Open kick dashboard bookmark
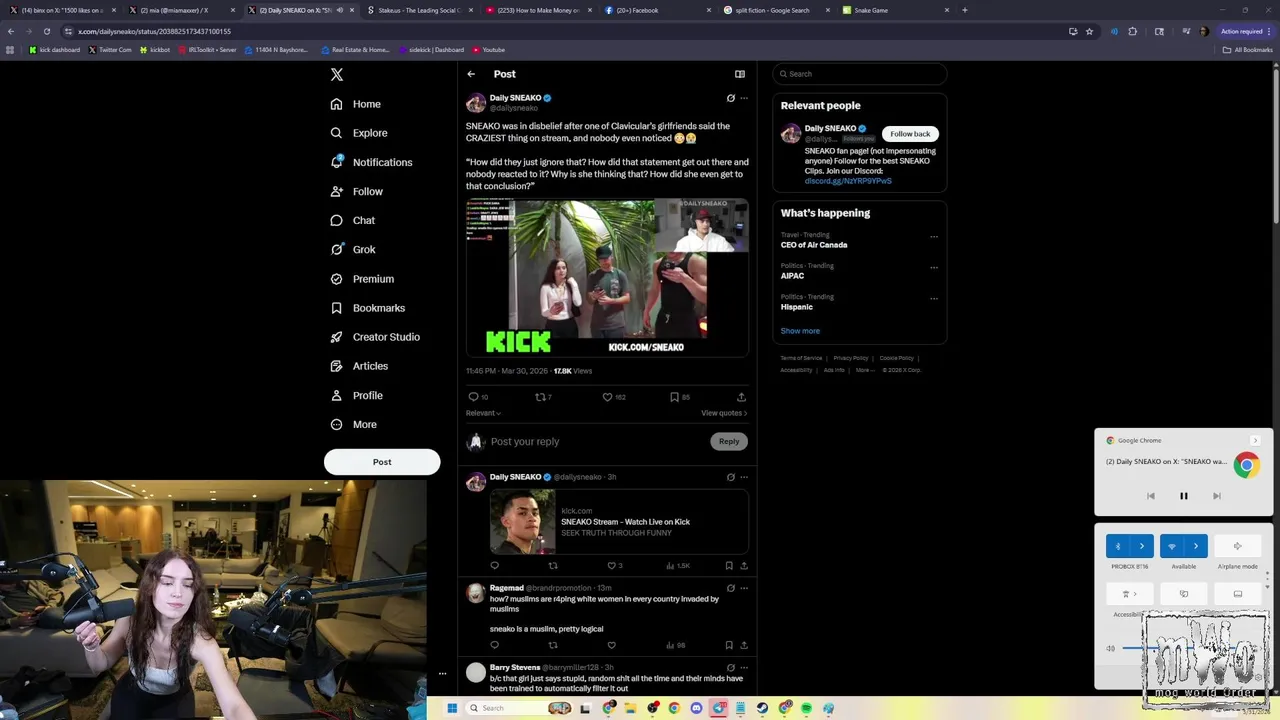The height and width of the screenshot is (720, 1280). 55,49
